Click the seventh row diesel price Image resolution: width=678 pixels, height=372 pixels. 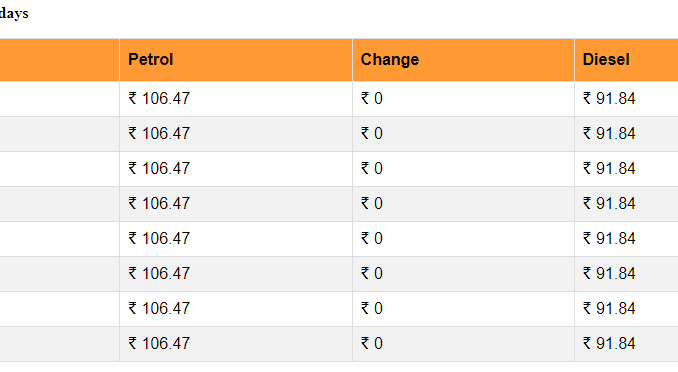(x=609, y=309)
